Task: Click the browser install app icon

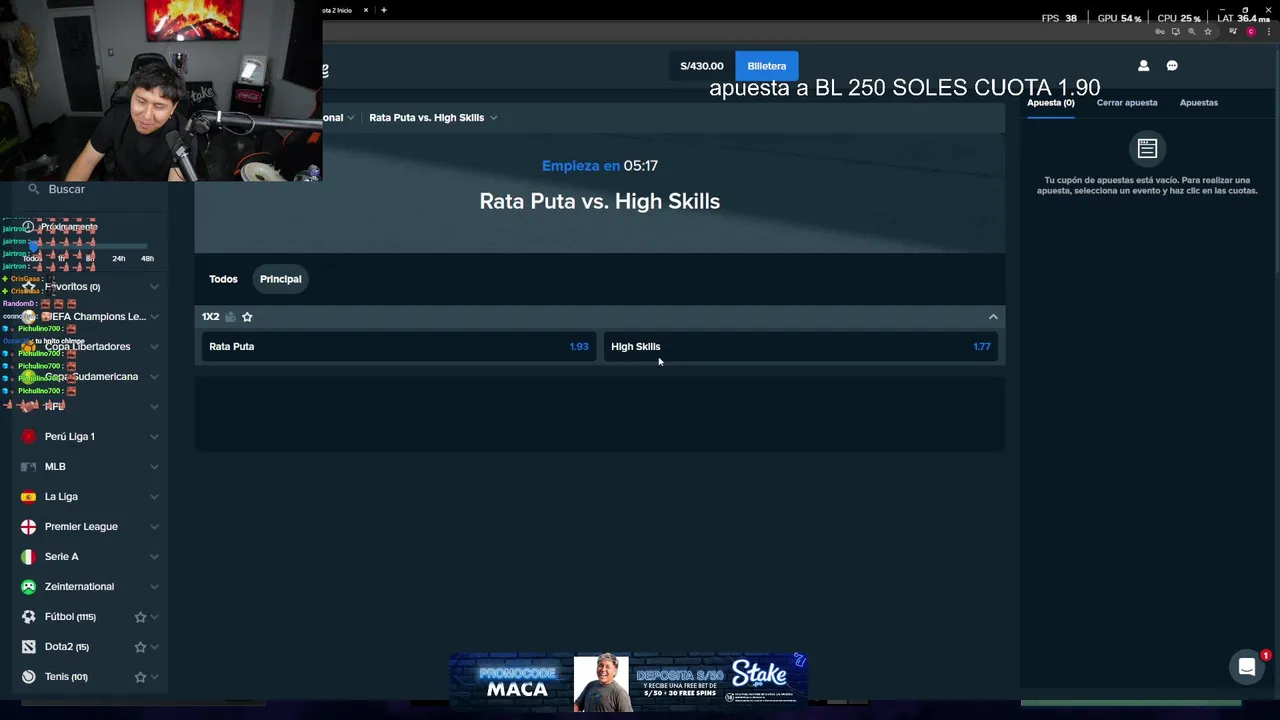Action: tap(1176, 32)
